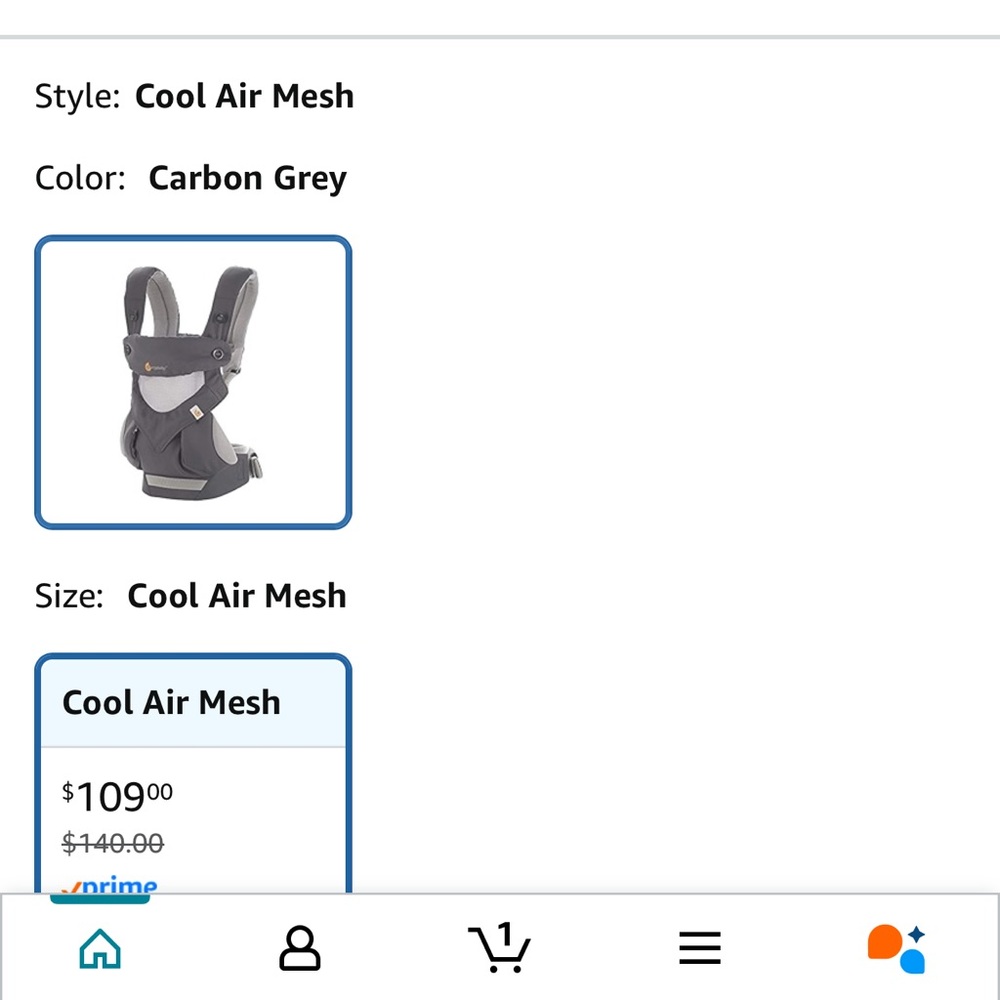The image size is (1000, 1000).
Task: Tap the Cool Air Mesh style label
Action: tap(245, 96)
